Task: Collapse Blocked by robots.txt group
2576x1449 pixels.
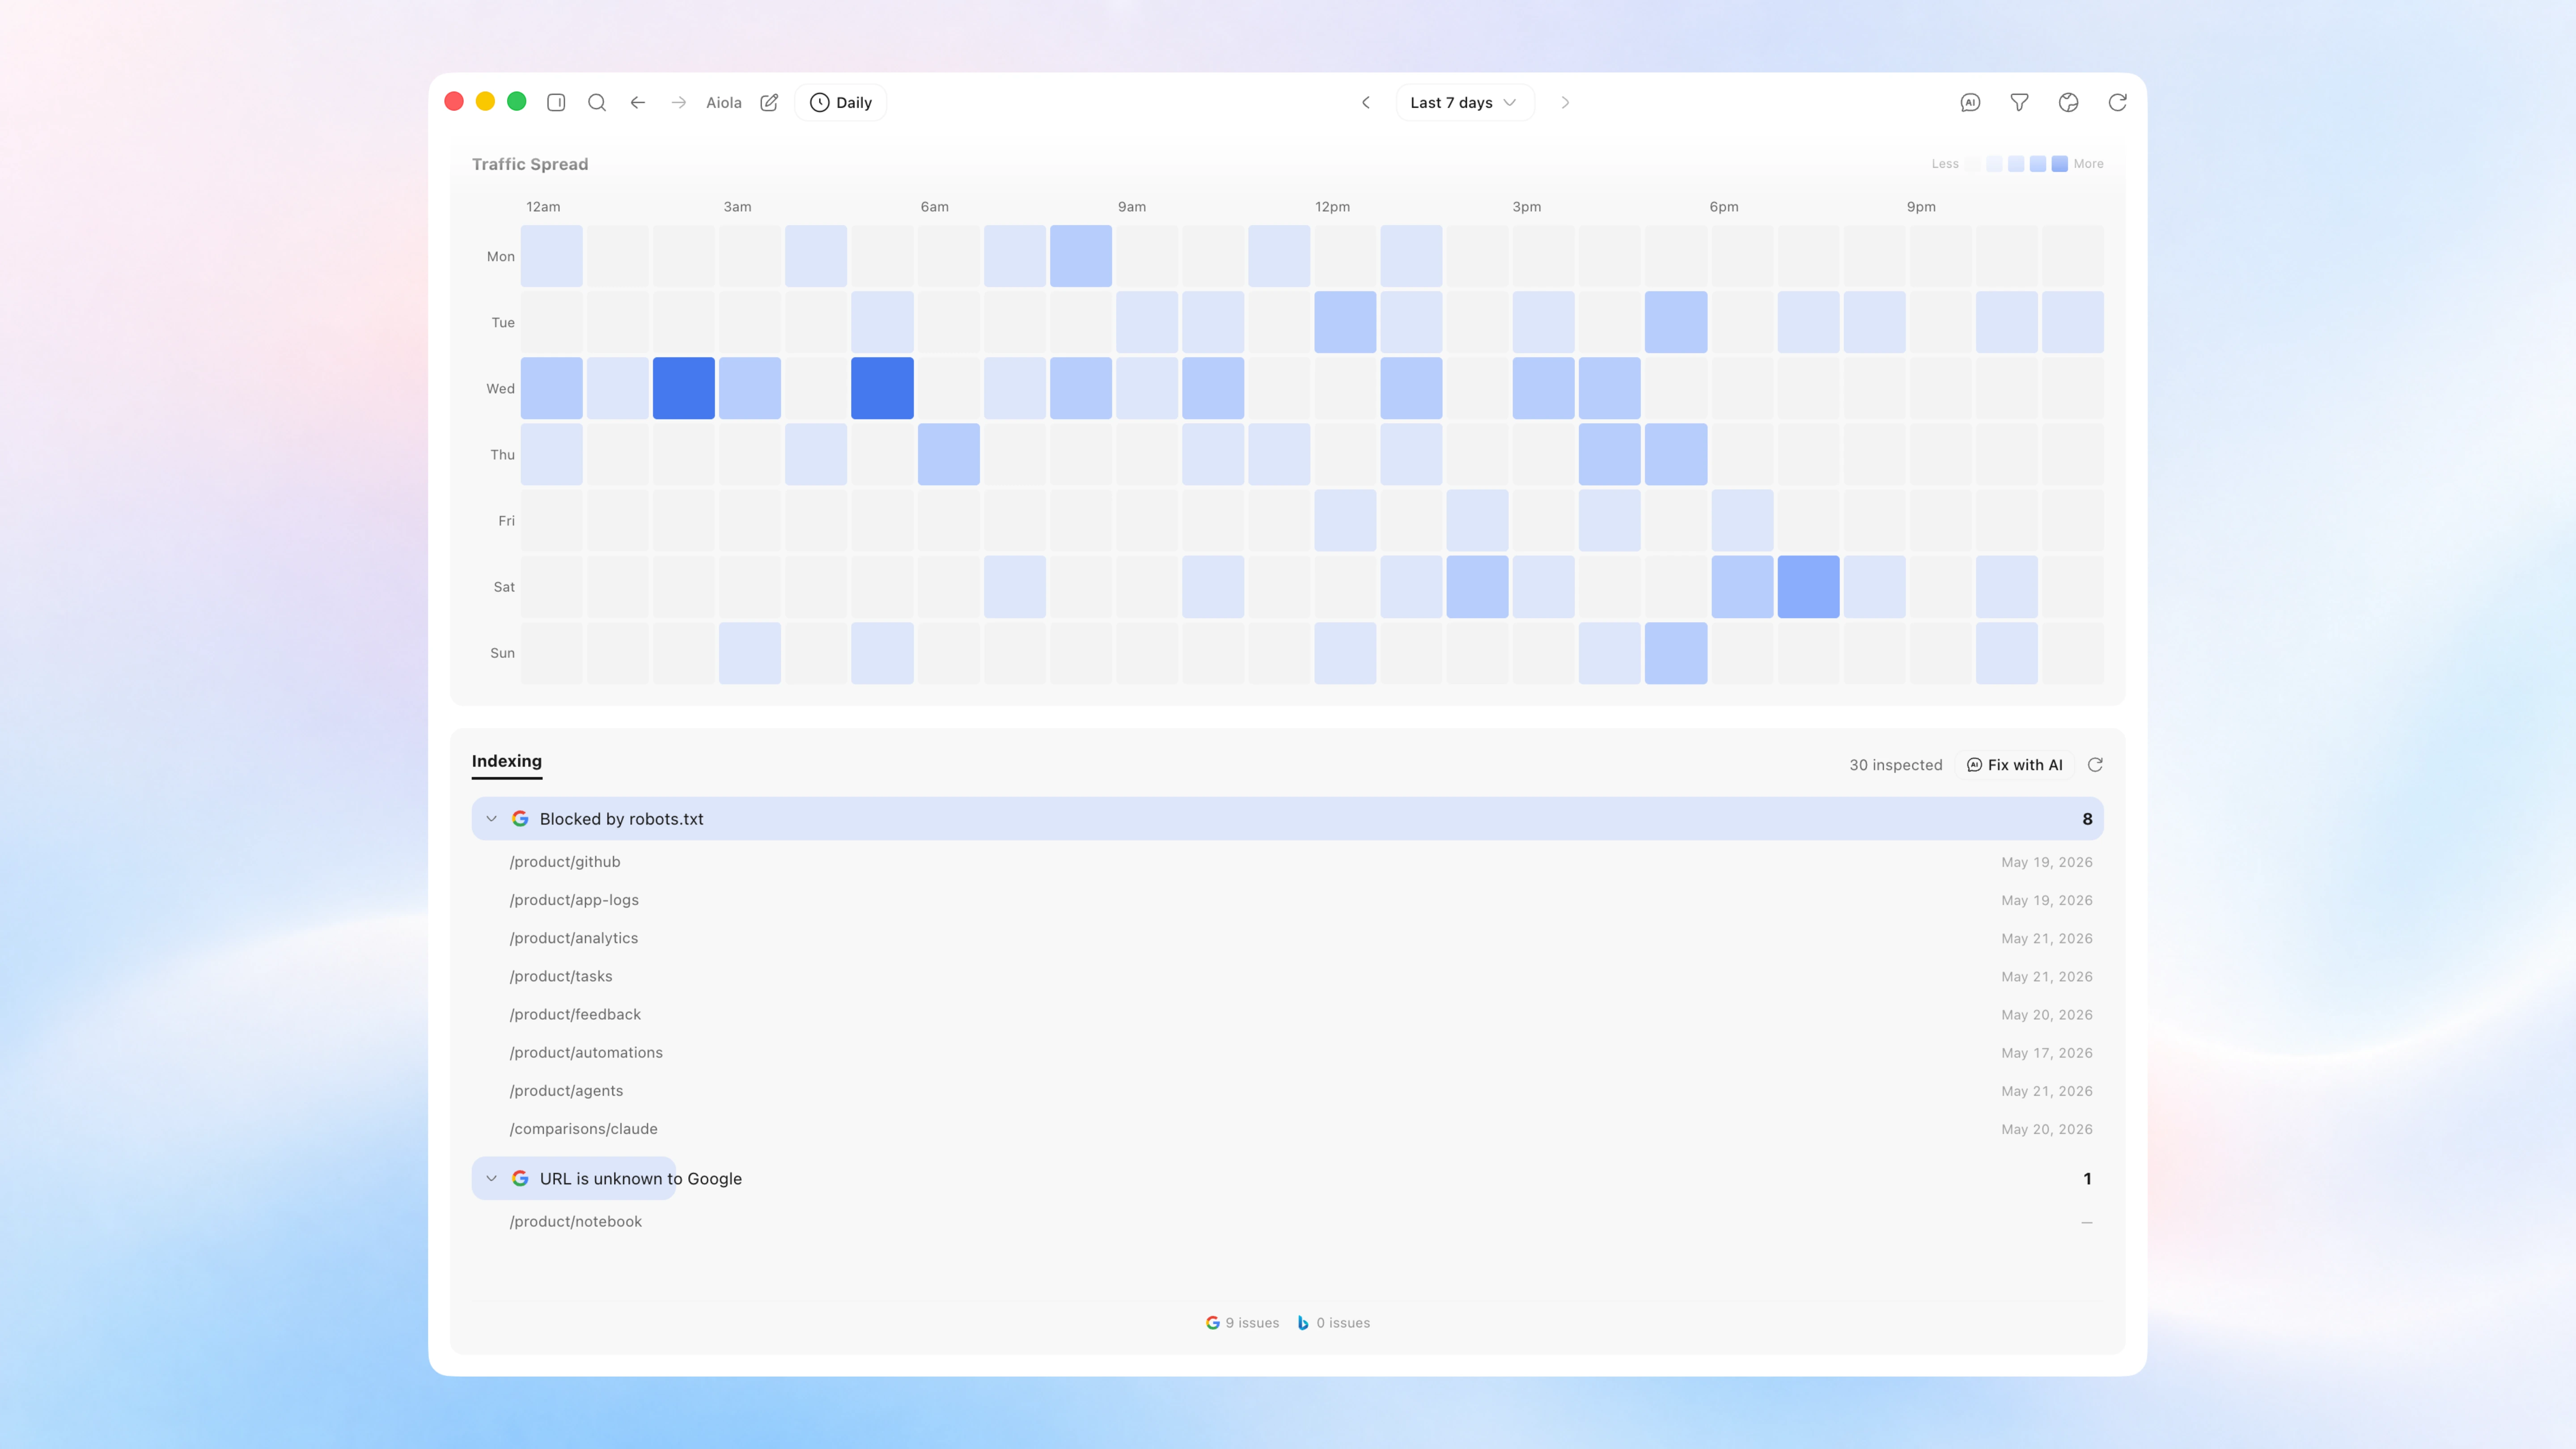Action: [x=491, y=818]
